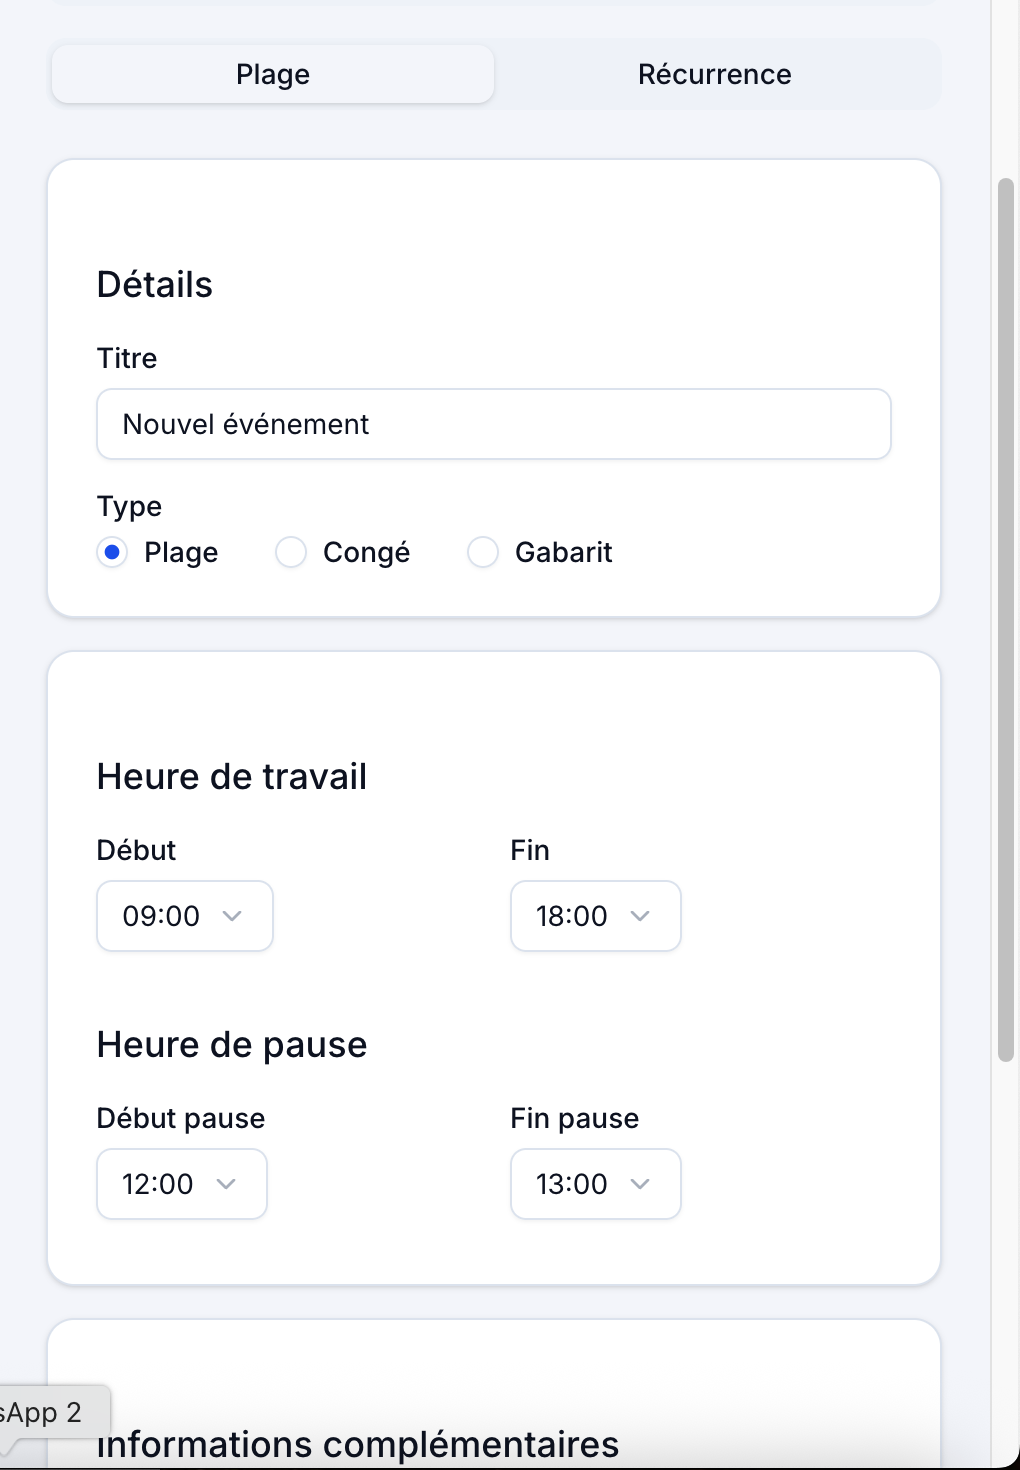Click the Titre input field
Screen dimensions: 1020x1470
[x=493, y=424]
